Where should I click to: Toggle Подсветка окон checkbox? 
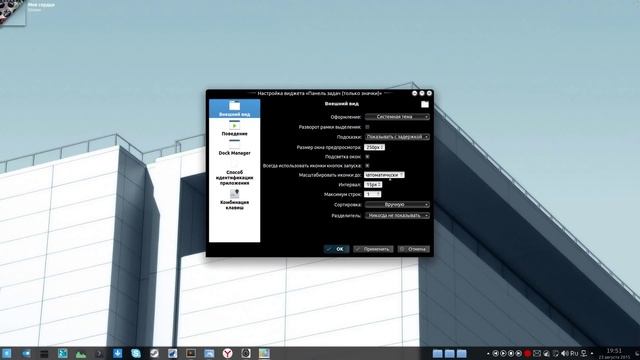[367, 156]
